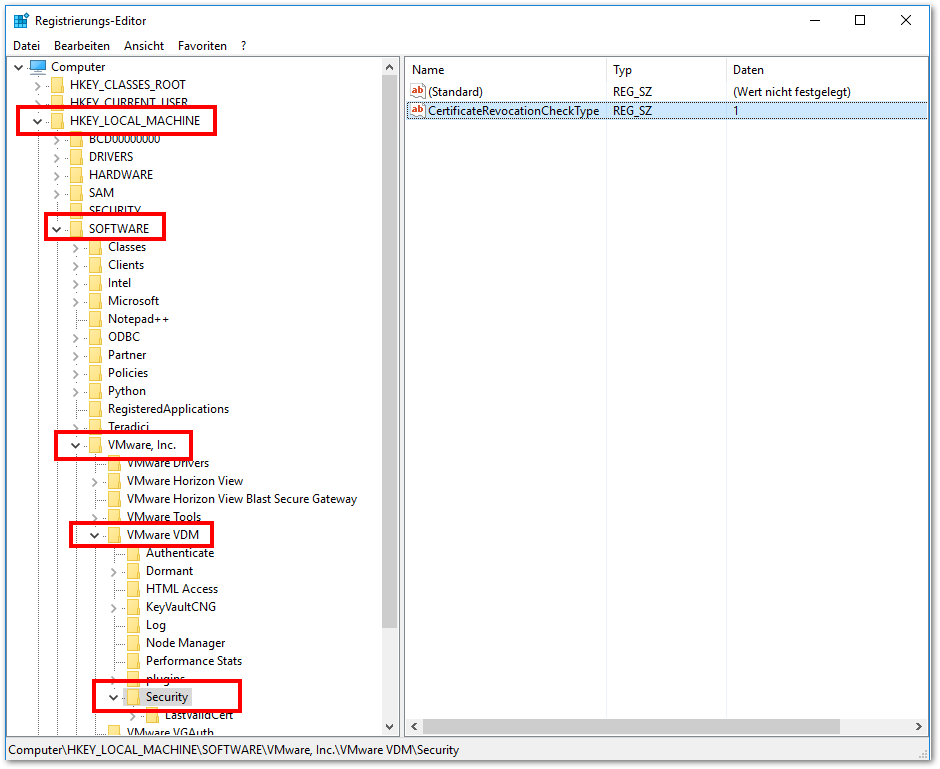This screenshot has height=769, width=940.
Task: Sort values by the Name column header
Action: point(505,70)
